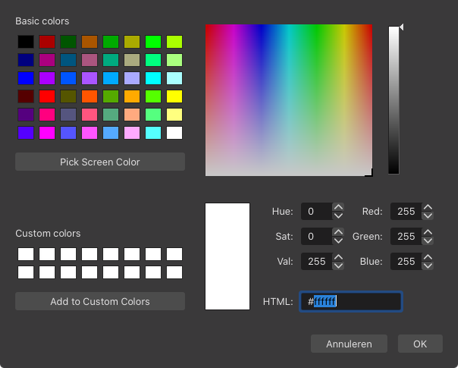Screen dimensions: 458x368
Task: Decrease the Sat value with down arrow
Action: tap(338, 241)
